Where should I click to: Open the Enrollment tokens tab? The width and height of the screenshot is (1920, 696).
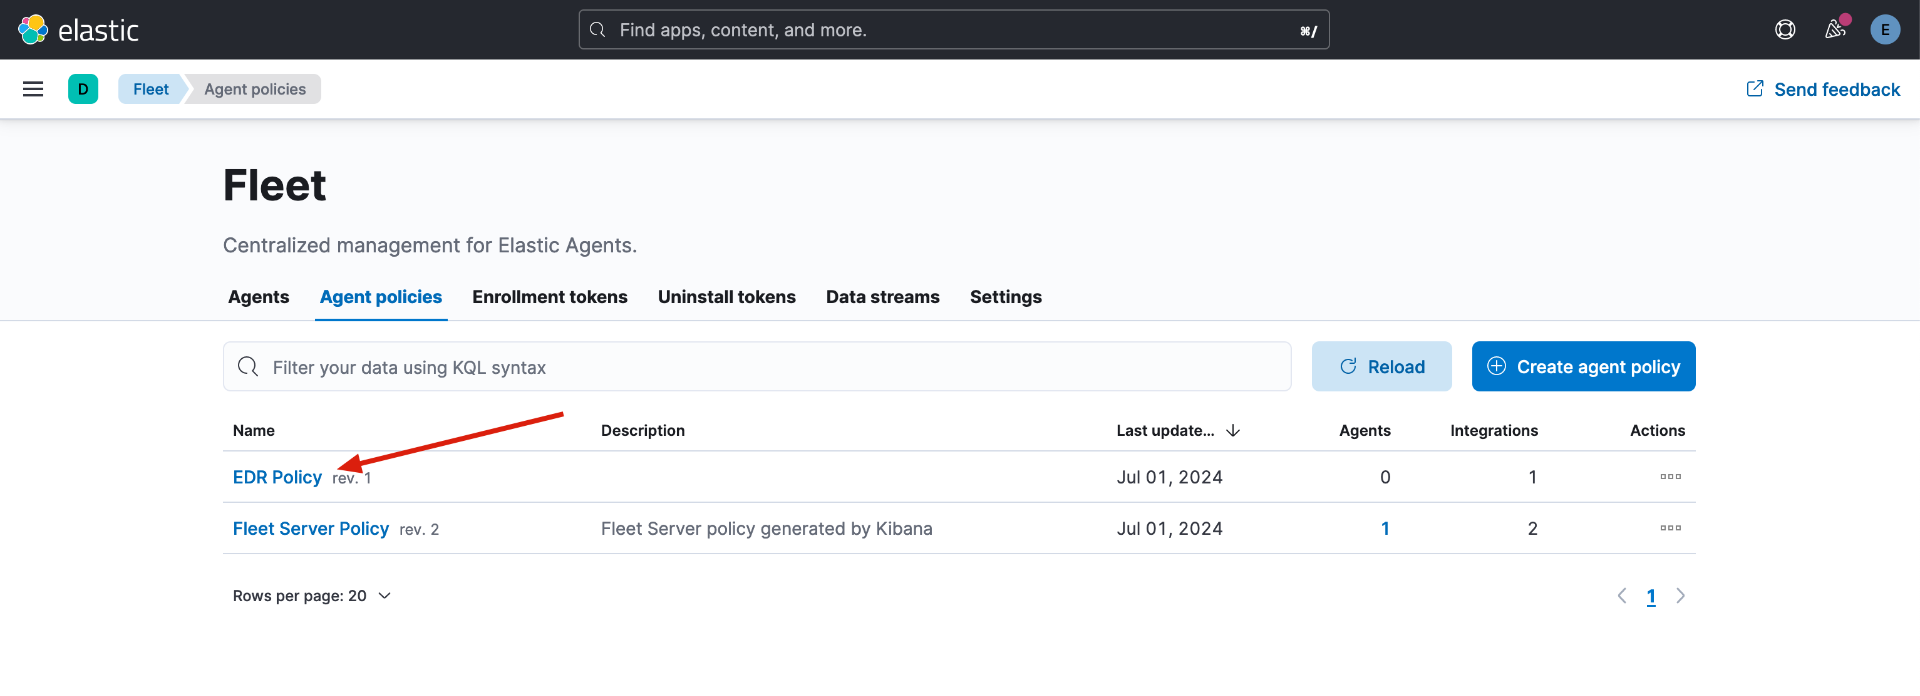(550, 297)
